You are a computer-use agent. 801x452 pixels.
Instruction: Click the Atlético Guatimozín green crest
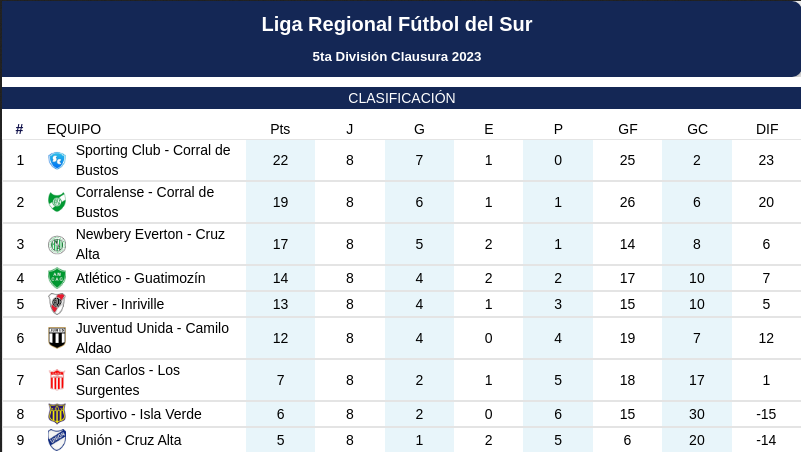click(57, 278)
